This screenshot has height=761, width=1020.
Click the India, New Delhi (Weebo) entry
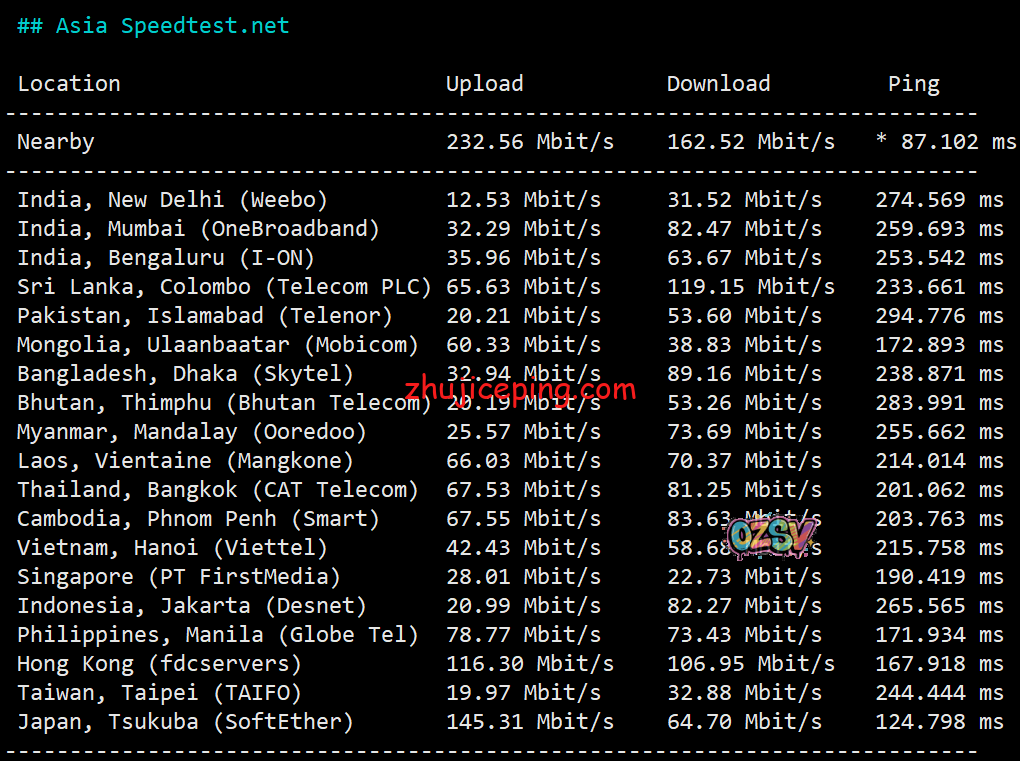click(172, 200)
